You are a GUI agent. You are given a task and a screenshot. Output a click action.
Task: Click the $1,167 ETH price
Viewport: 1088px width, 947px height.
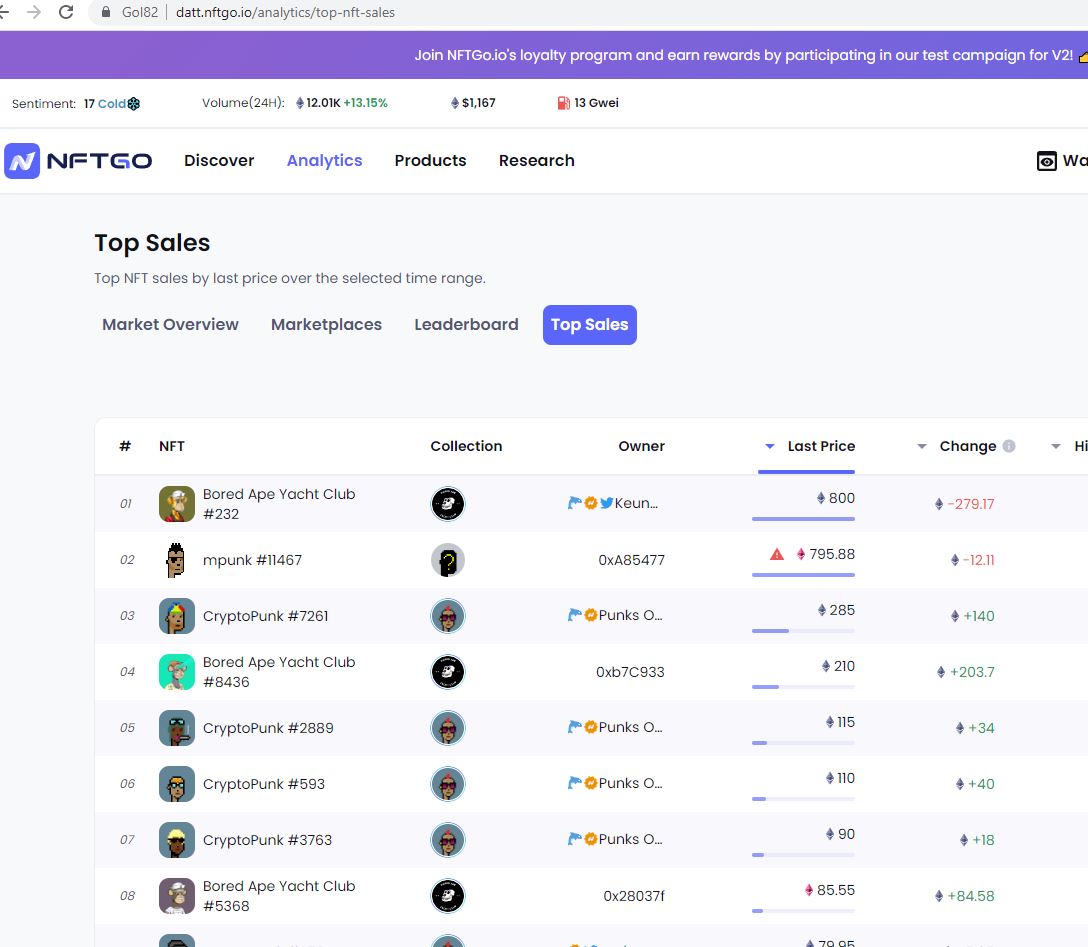479,103
